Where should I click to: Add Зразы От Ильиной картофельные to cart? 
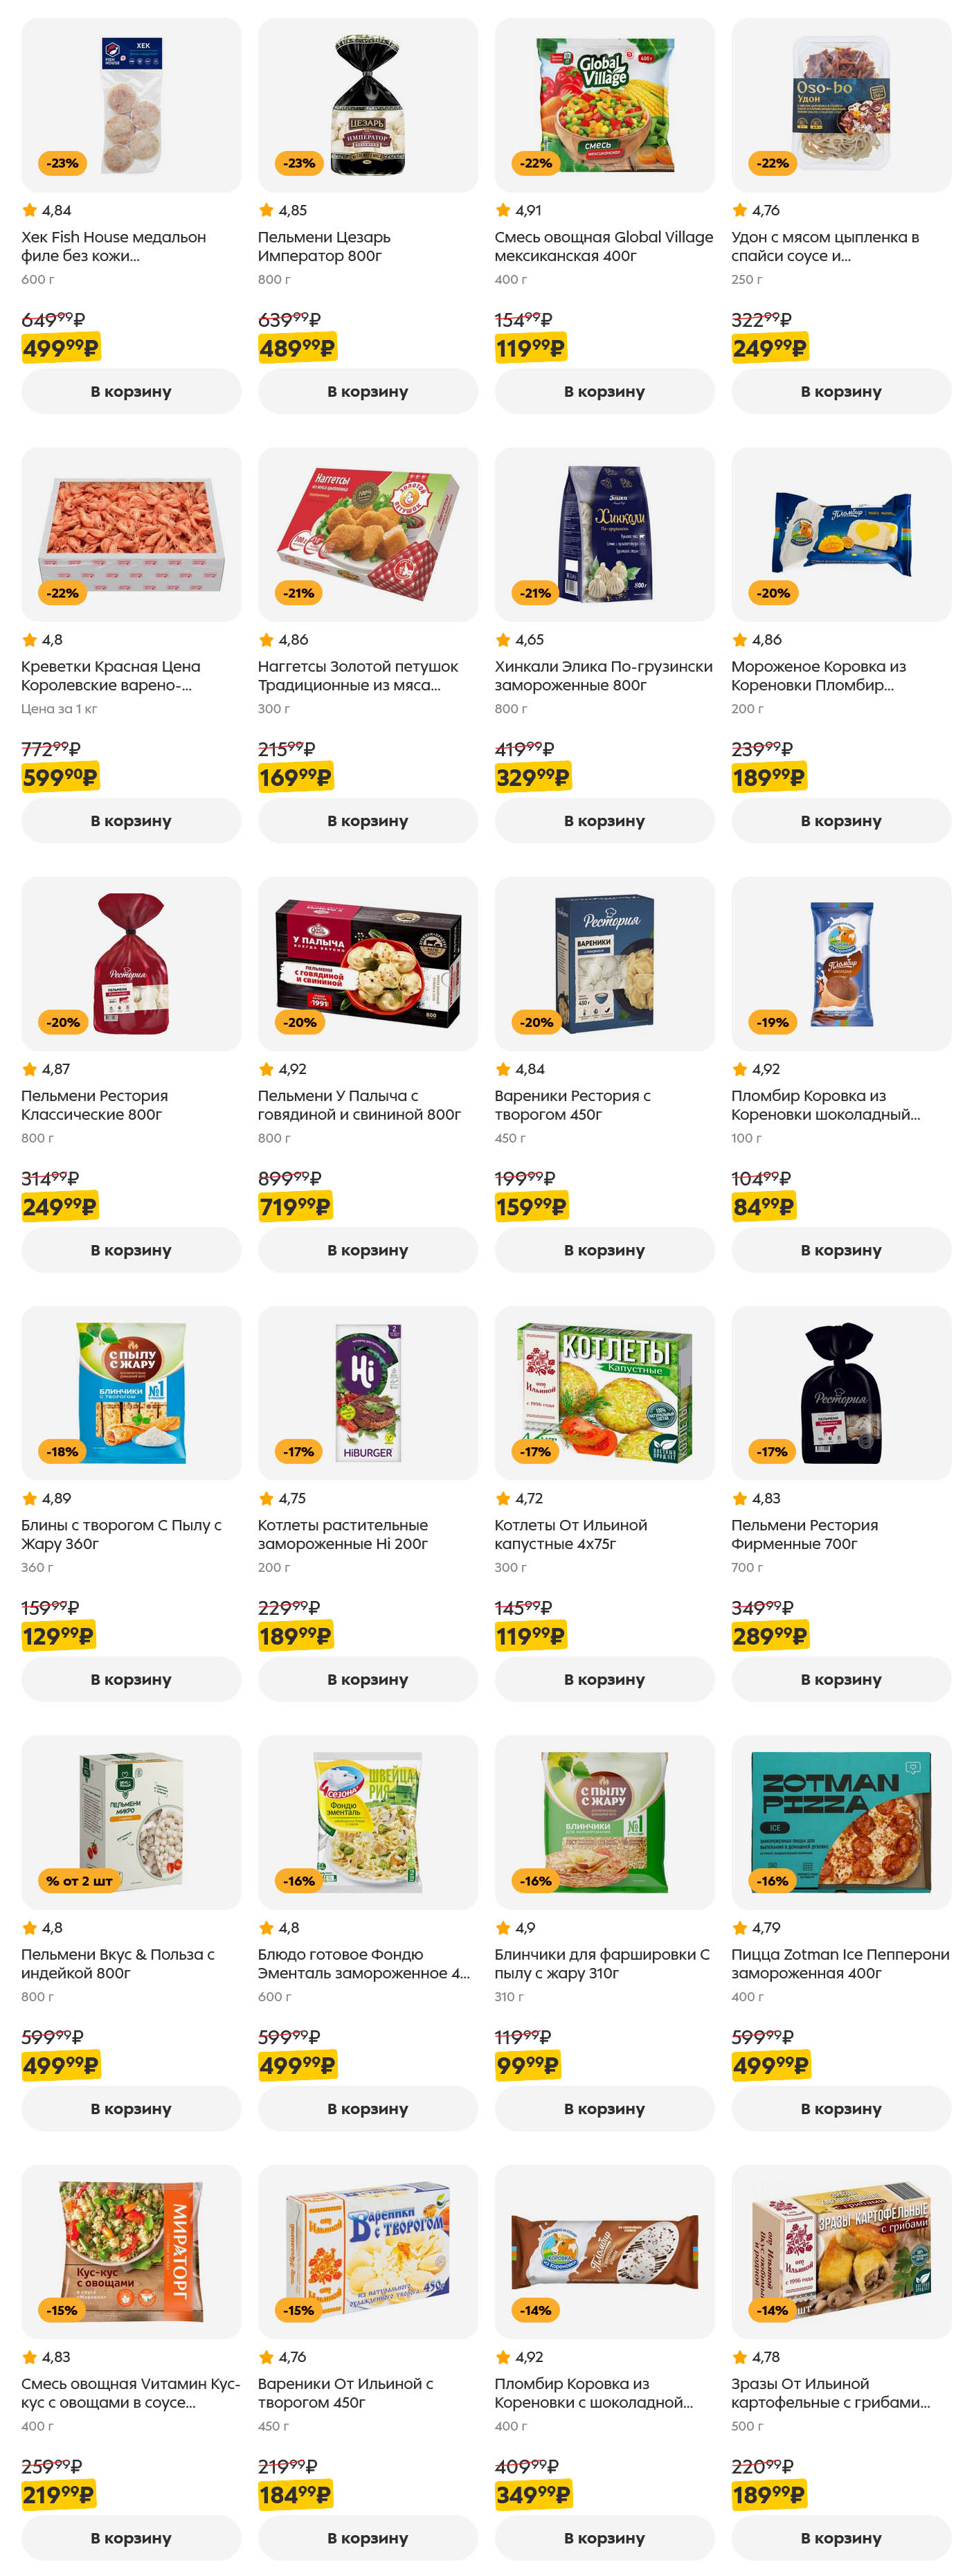840,2537
